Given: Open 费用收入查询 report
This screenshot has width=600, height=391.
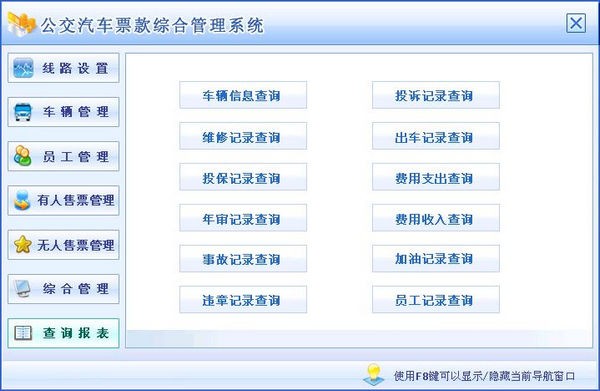Looking at the screenshot, I should (436, 218).
